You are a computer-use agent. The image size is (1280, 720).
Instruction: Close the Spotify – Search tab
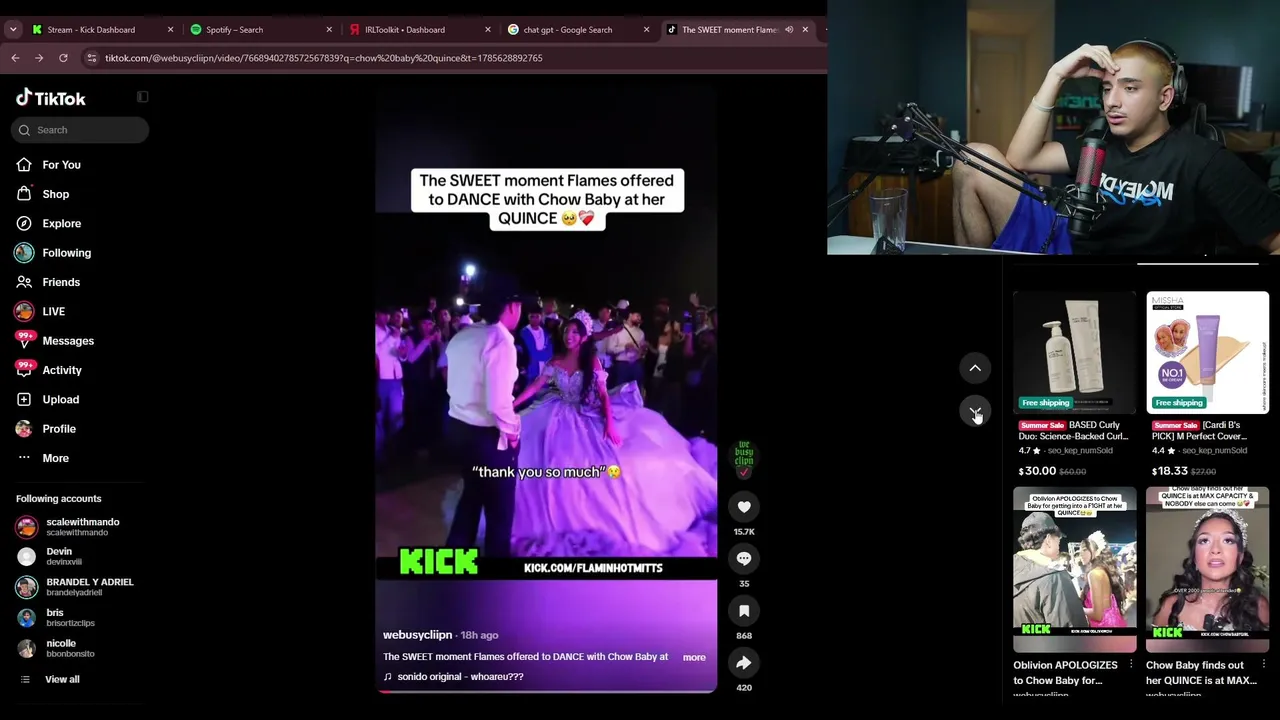[x=329, y=30]
